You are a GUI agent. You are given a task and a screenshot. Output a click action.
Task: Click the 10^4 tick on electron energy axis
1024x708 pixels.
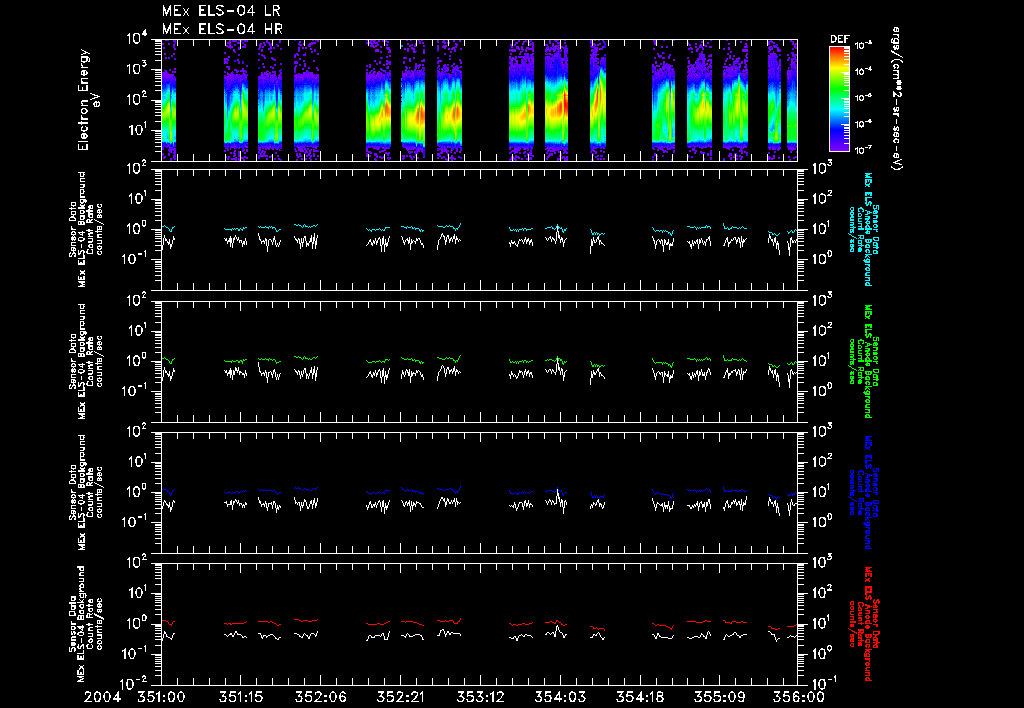point(137,39)
